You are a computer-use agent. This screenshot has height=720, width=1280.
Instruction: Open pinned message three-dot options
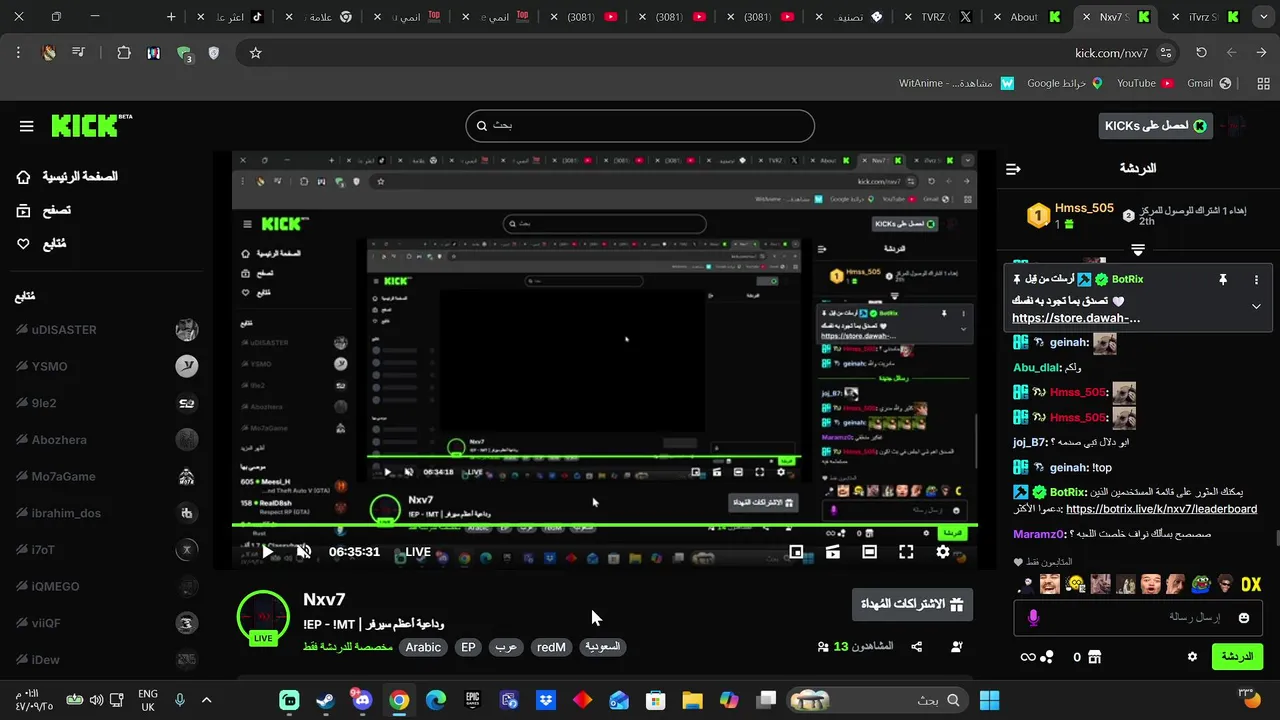point(1256,280)
